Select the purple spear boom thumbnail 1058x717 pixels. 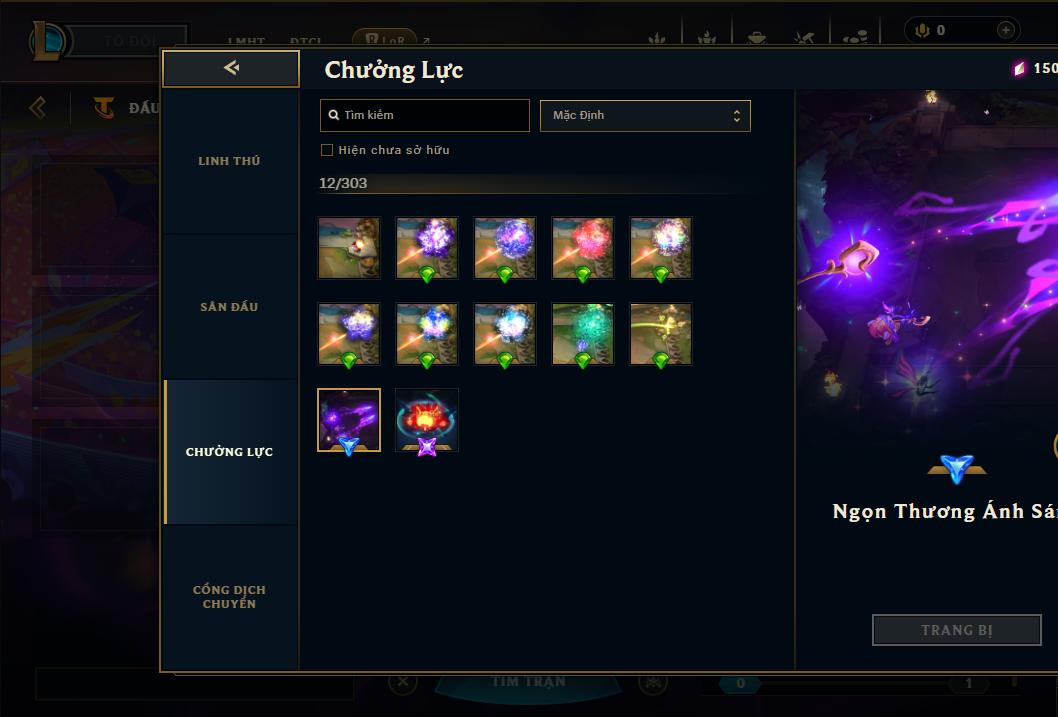coord(349,420)
